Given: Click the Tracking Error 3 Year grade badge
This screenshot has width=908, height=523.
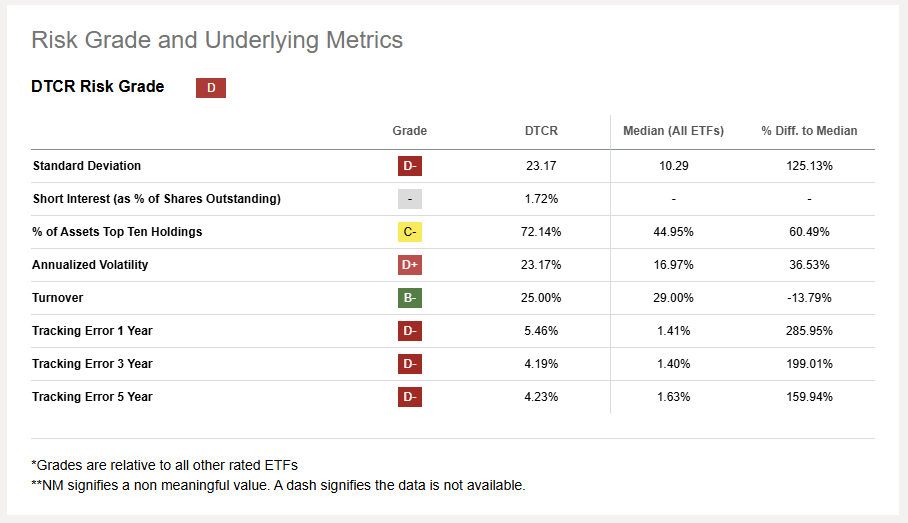Looking at the screenshot, I should (409, 364).
